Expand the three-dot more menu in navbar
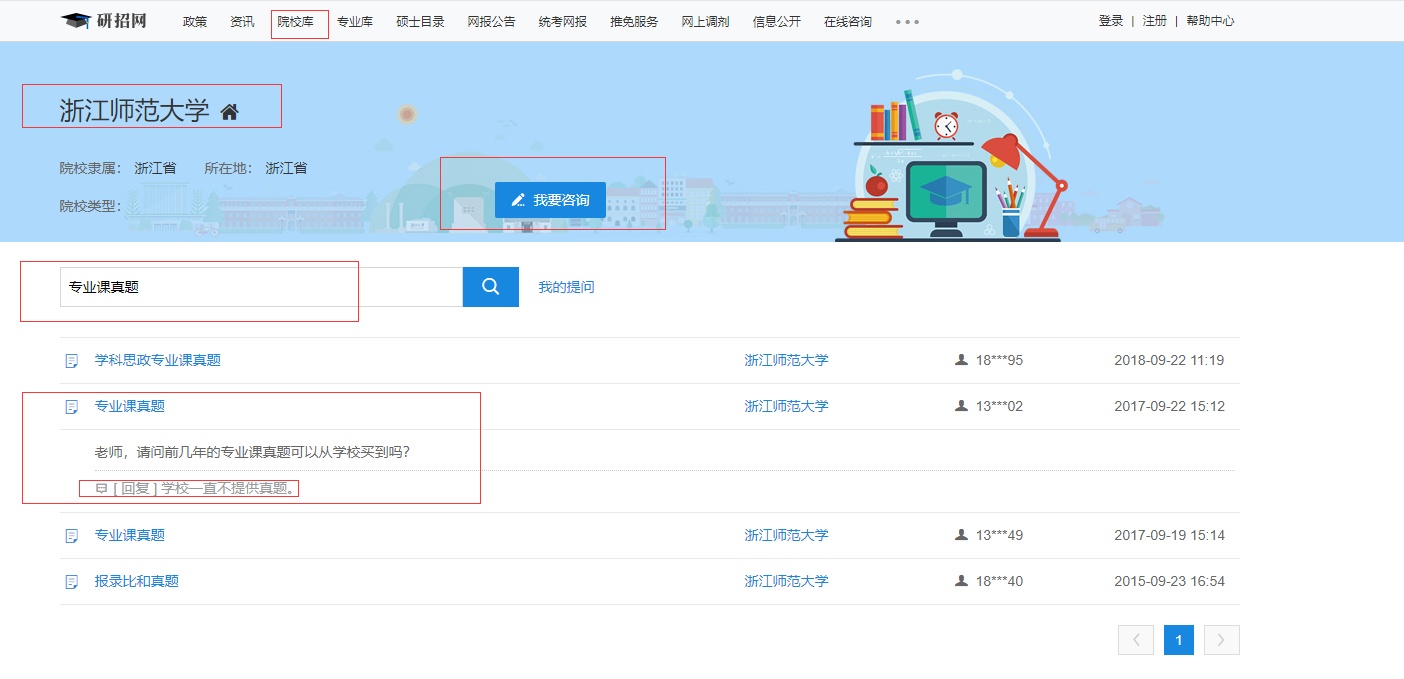This screenshot has height=679, width=1404. [x=907, y=22]
